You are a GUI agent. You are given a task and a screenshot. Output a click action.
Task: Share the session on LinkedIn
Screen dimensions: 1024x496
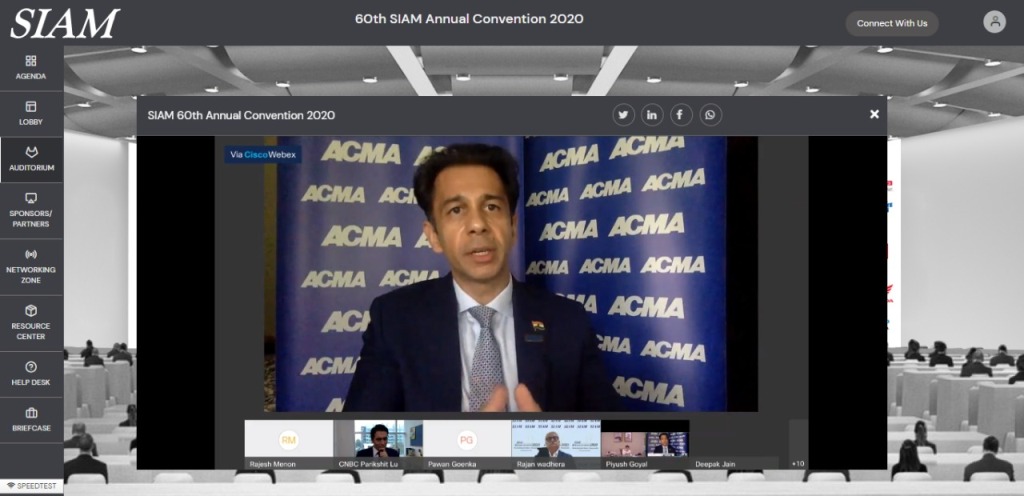click(652, 115)
